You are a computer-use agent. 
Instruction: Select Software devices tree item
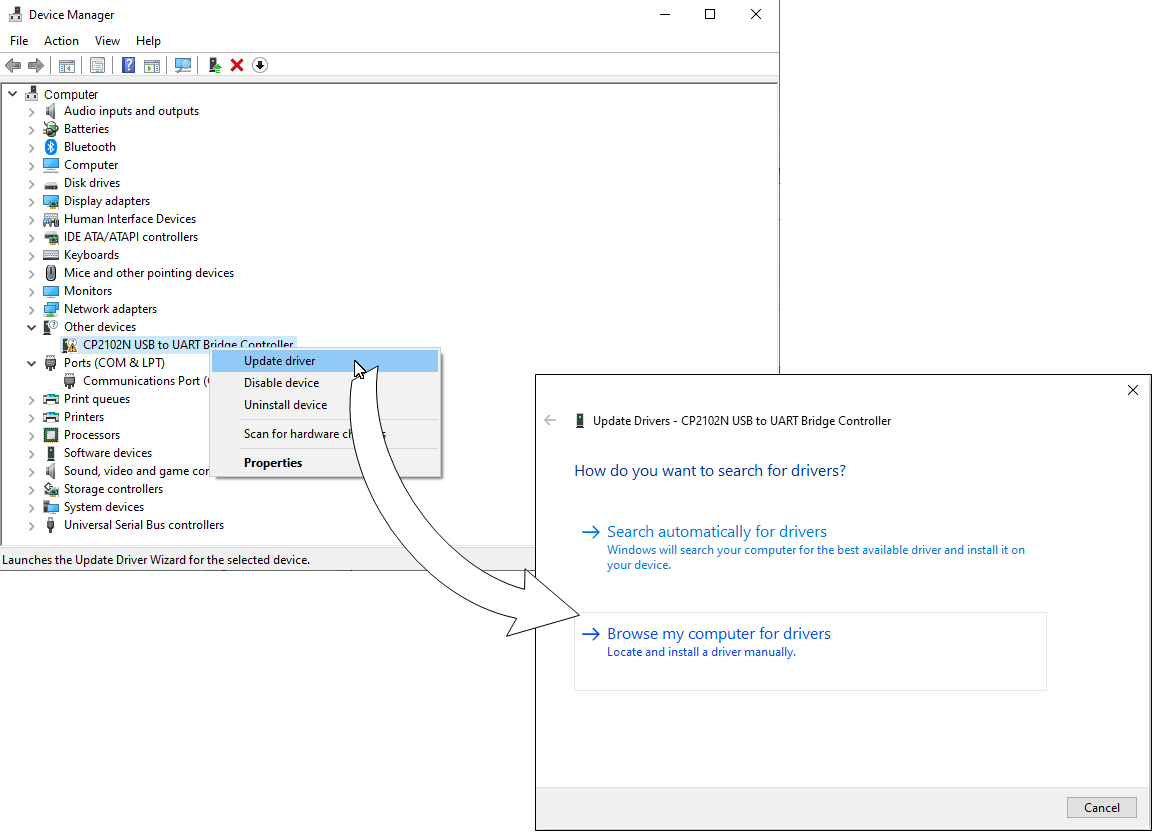pyautogui.click(x=107, y=453)
